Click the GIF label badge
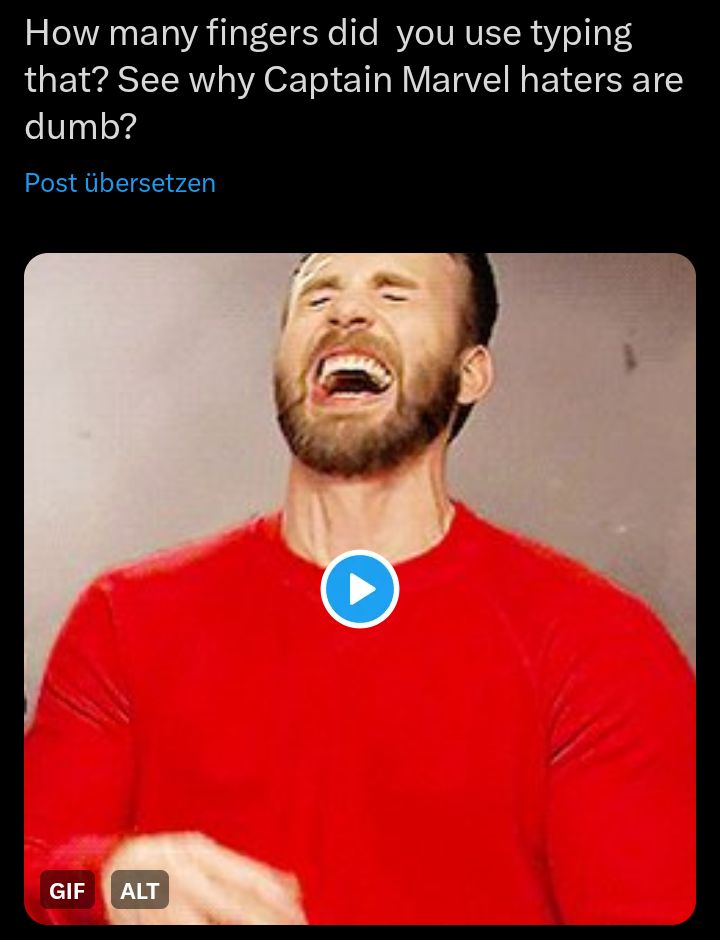Screen dimensions: 720x940 click(x=67, y=890)
